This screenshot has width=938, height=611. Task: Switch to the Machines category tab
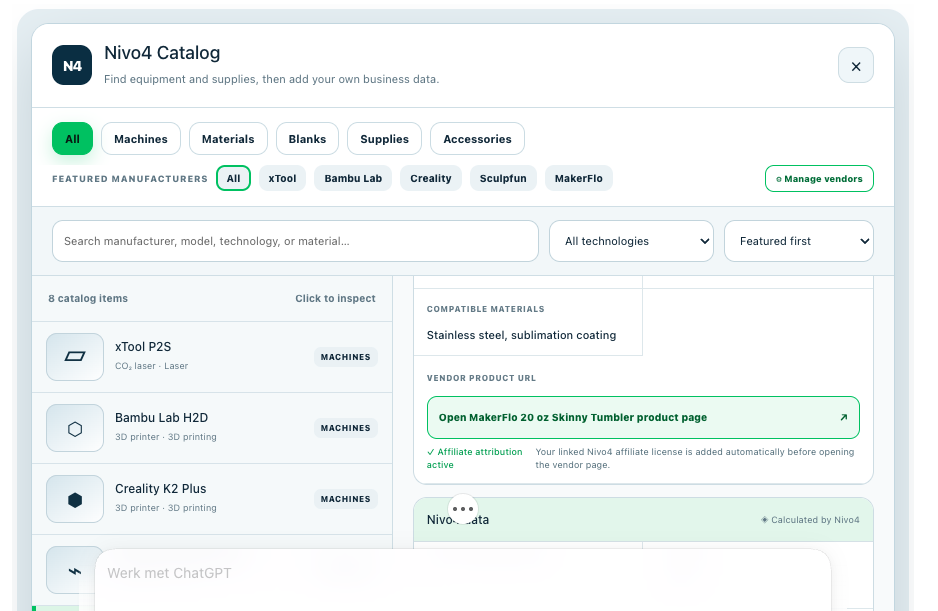pos(141,139)
